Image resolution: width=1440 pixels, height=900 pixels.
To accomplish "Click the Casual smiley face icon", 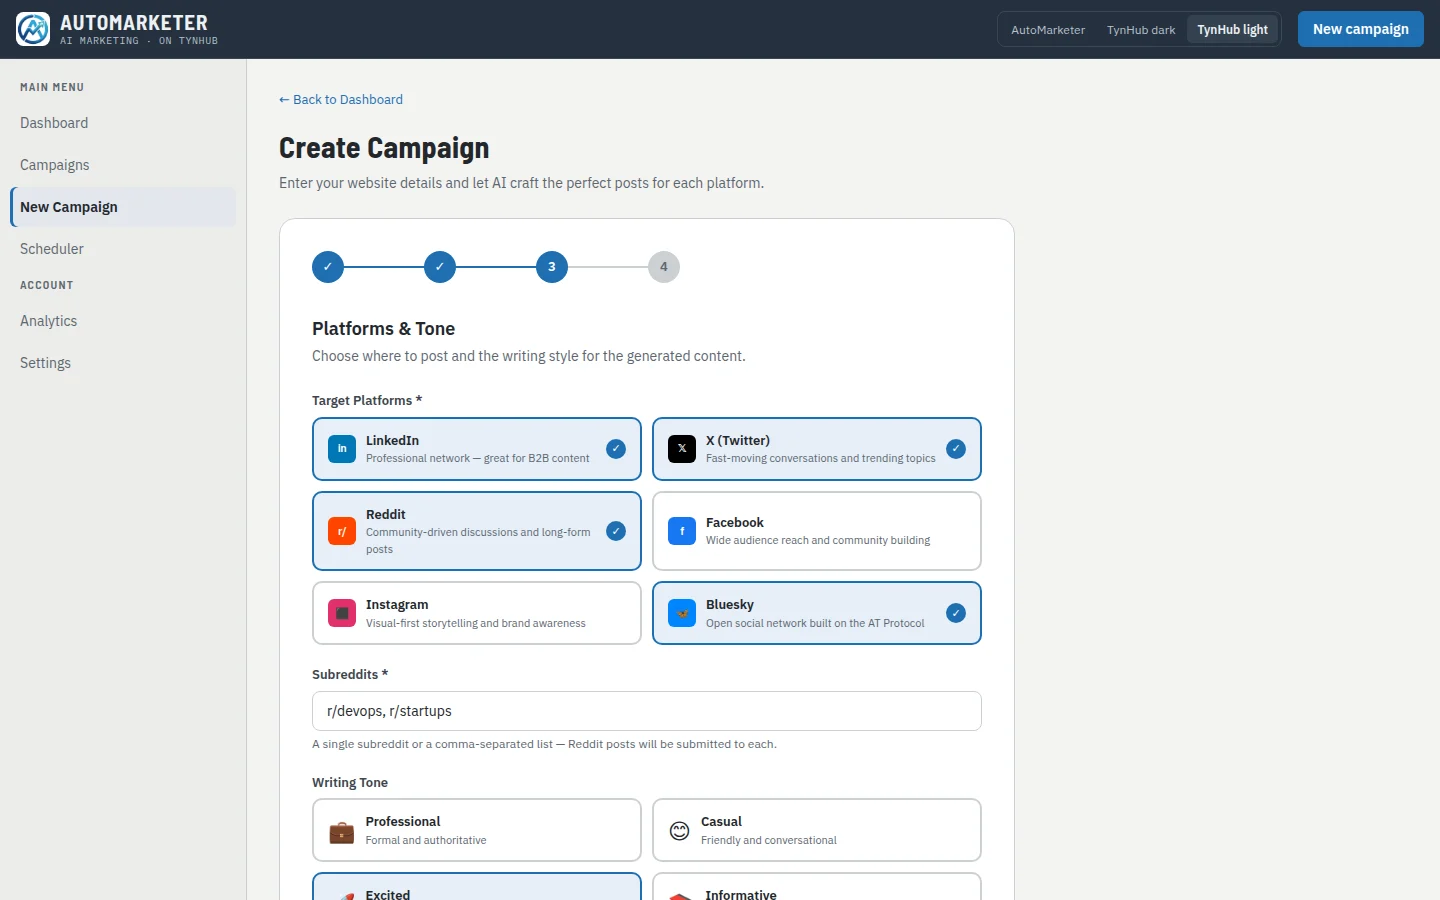I will [x=680, y=831].
